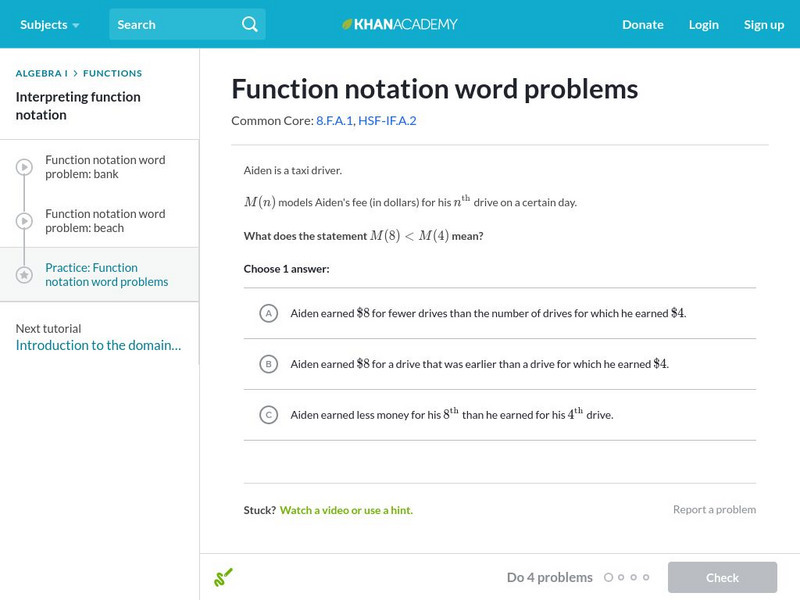Open the 8.F.A.1 Common Core link
This screenshot has width=800, height=600.
click(x=333, y=121)
